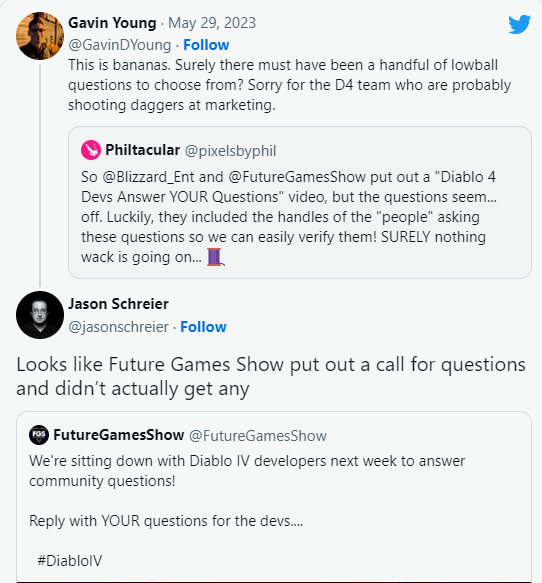The height and width of the screenshot is (583, 542).
Task: Click the Philtacular name in quoted tweet
Action: tap(143, 150)
